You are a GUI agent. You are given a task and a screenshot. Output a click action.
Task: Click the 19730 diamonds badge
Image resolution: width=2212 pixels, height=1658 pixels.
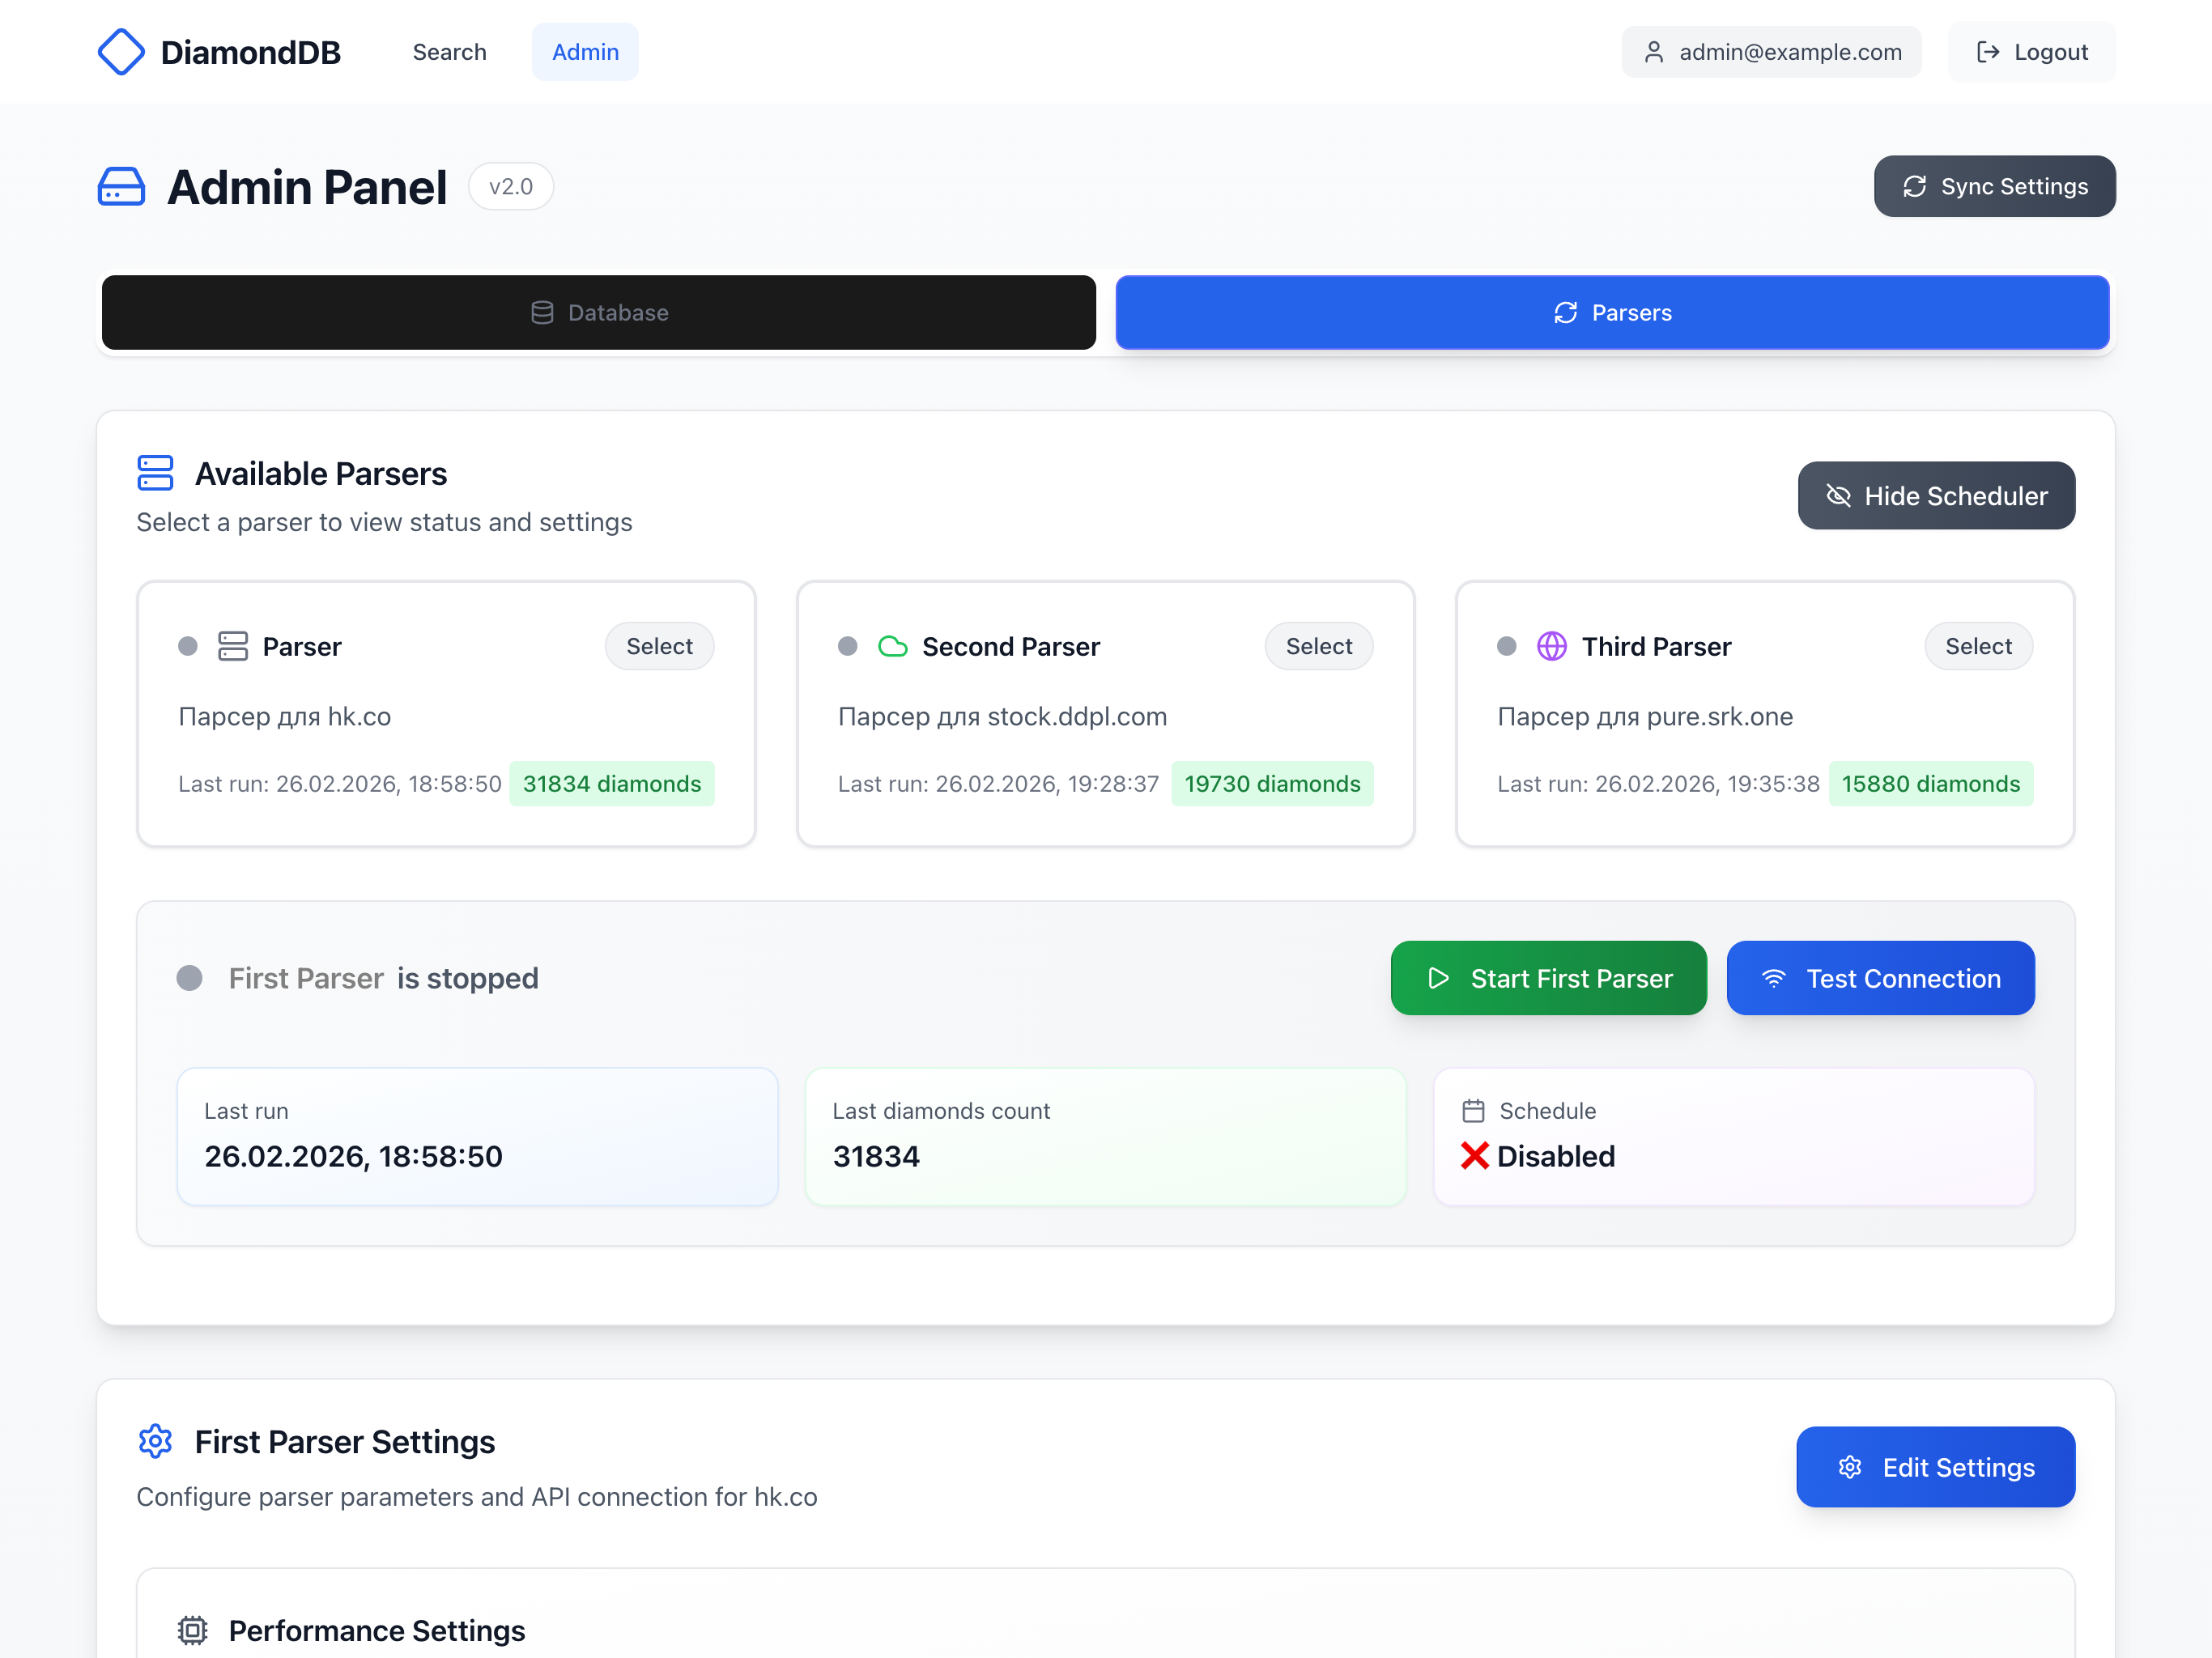coord(1272,784)
